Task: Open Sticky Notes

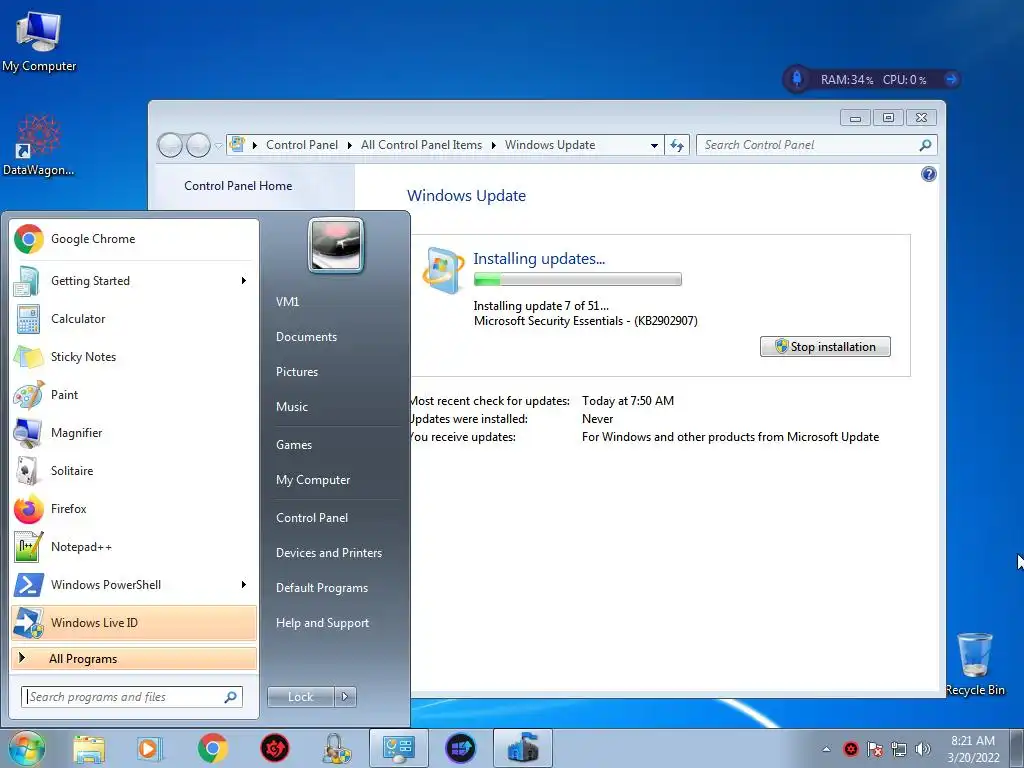Action: 134,357
